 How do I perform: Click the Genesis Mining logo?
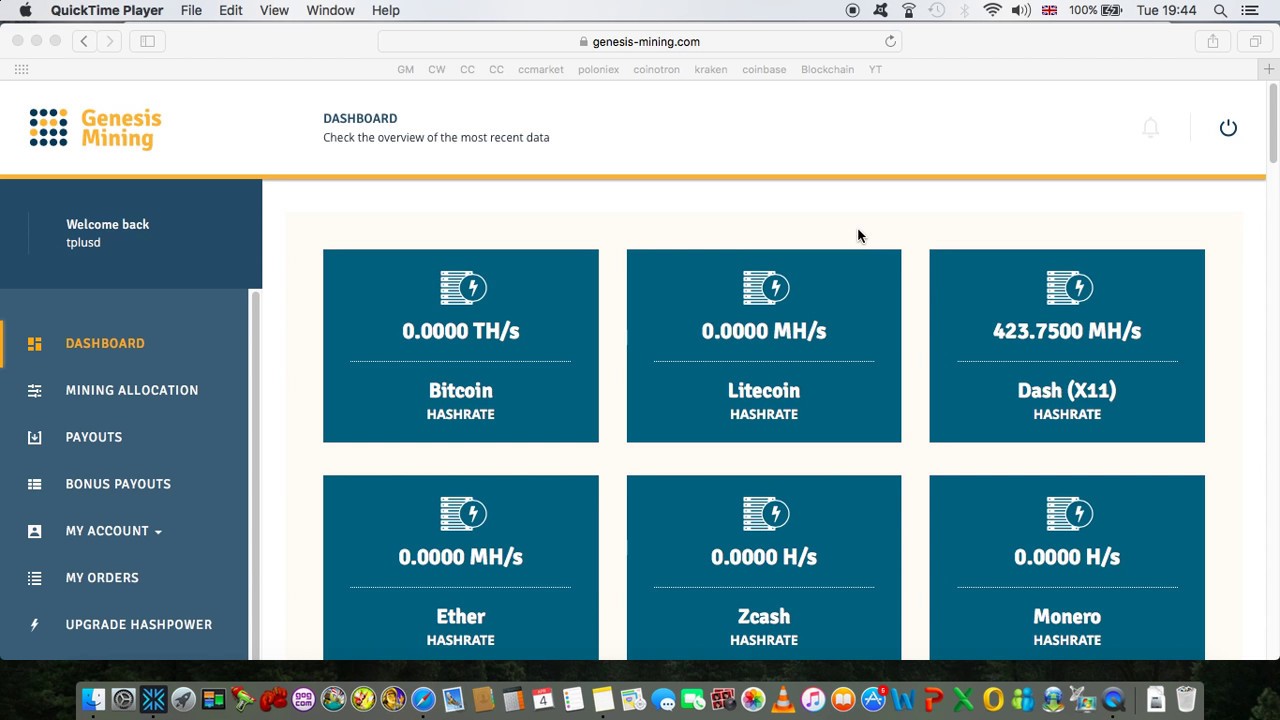pos(95,128)
